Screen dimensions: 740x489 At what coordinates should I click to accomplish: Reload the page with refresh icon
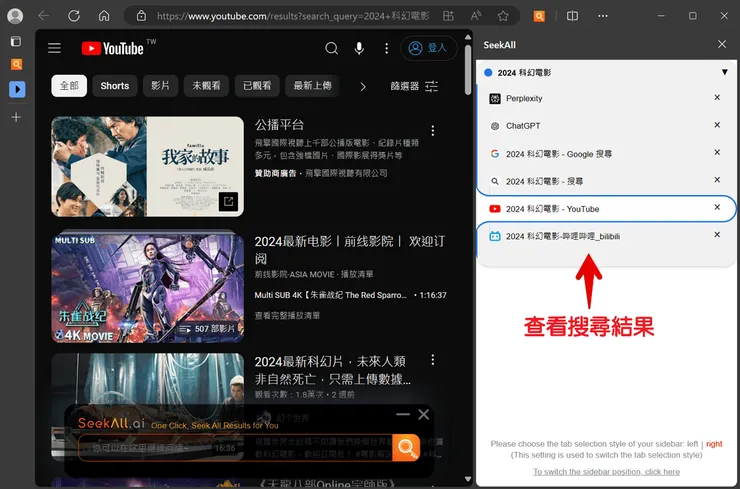(74, 16)
